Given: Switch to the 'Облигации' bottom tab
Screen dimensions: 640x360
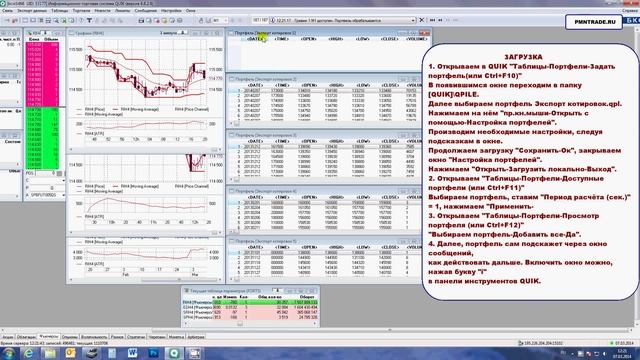Looking at the screenshot, I should click(x=26, y=337).
